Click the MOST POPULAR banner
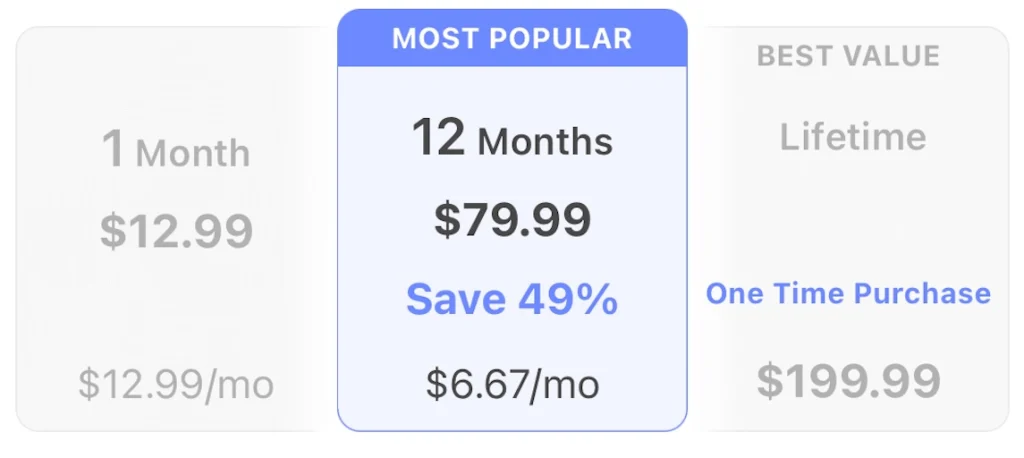1024x458 pixels. (x=512, y=39)
